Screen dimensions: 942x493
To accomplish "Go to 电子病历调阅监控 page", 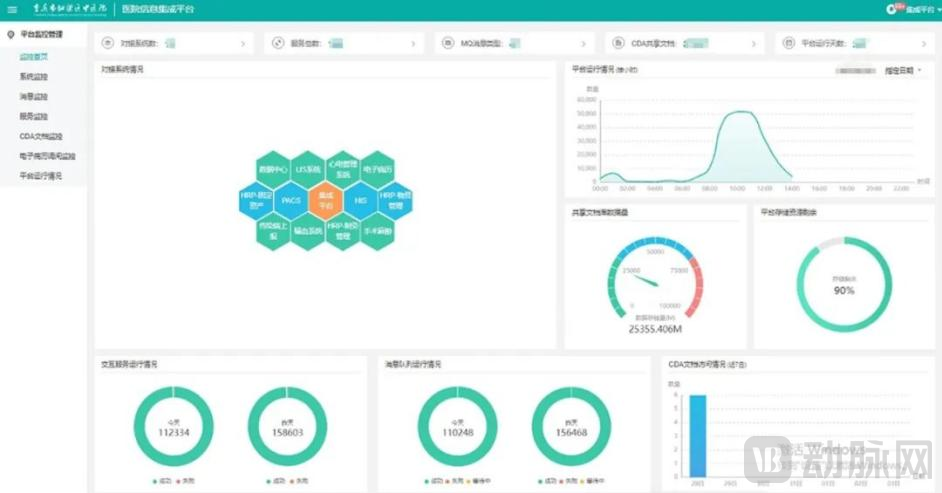I will click(48, 156).
